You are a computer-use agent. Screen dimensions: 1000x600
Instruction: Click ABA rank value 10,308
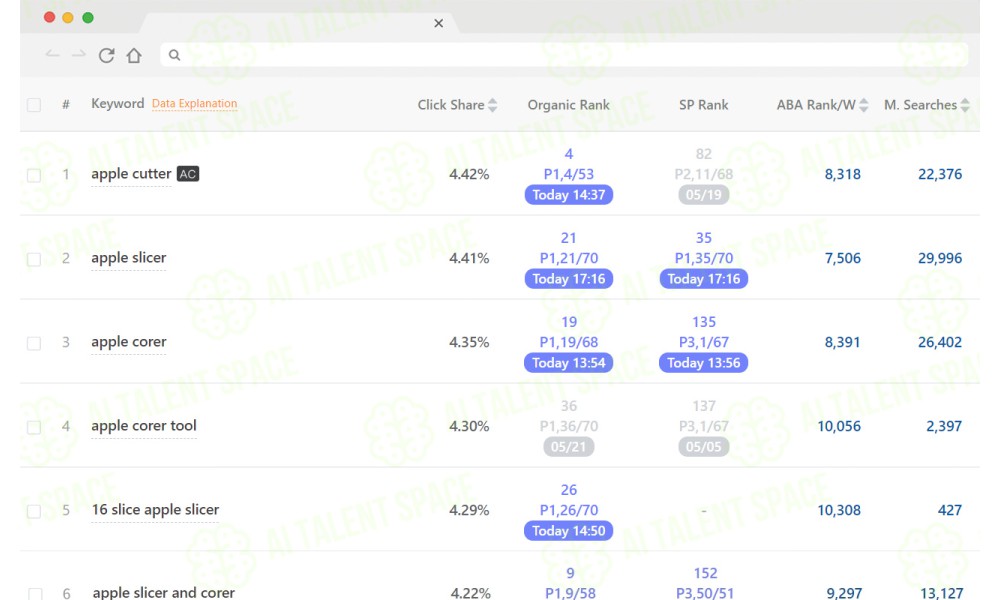point(839,510)
